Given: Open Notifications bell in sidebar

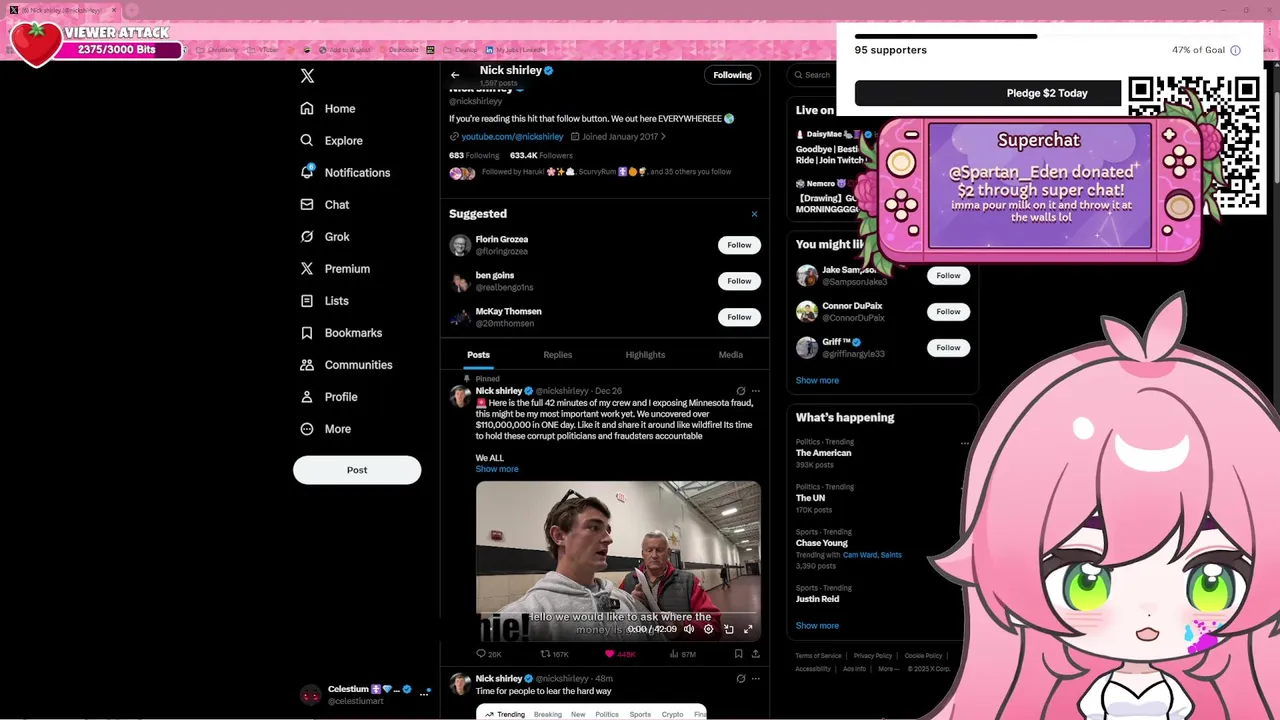Looking at the screenshot, I should pyautogui.click(x=345, y=172).
